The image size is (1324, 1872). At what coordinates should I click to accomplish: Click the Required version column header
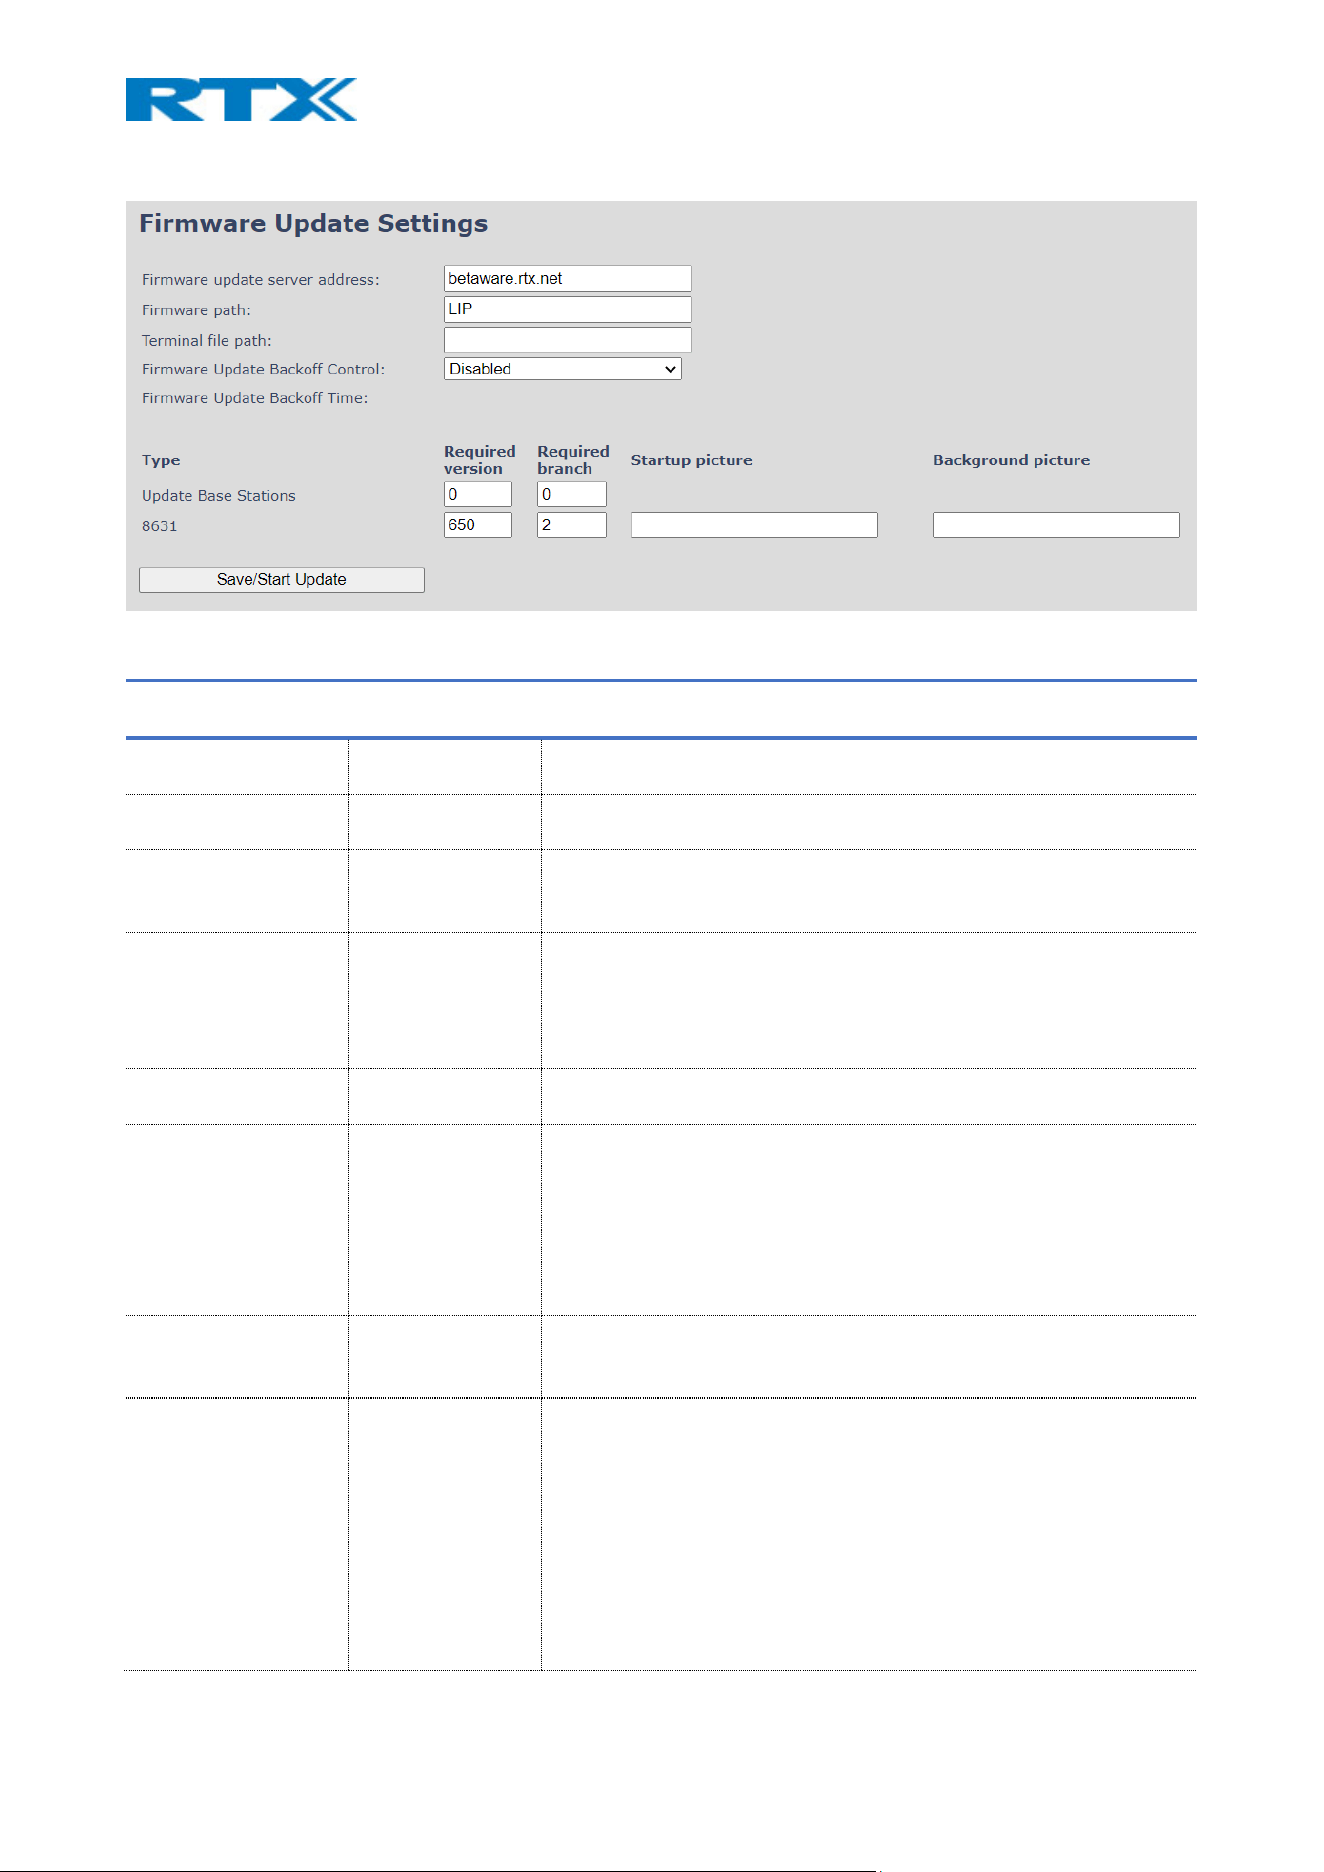click(480, 460)
